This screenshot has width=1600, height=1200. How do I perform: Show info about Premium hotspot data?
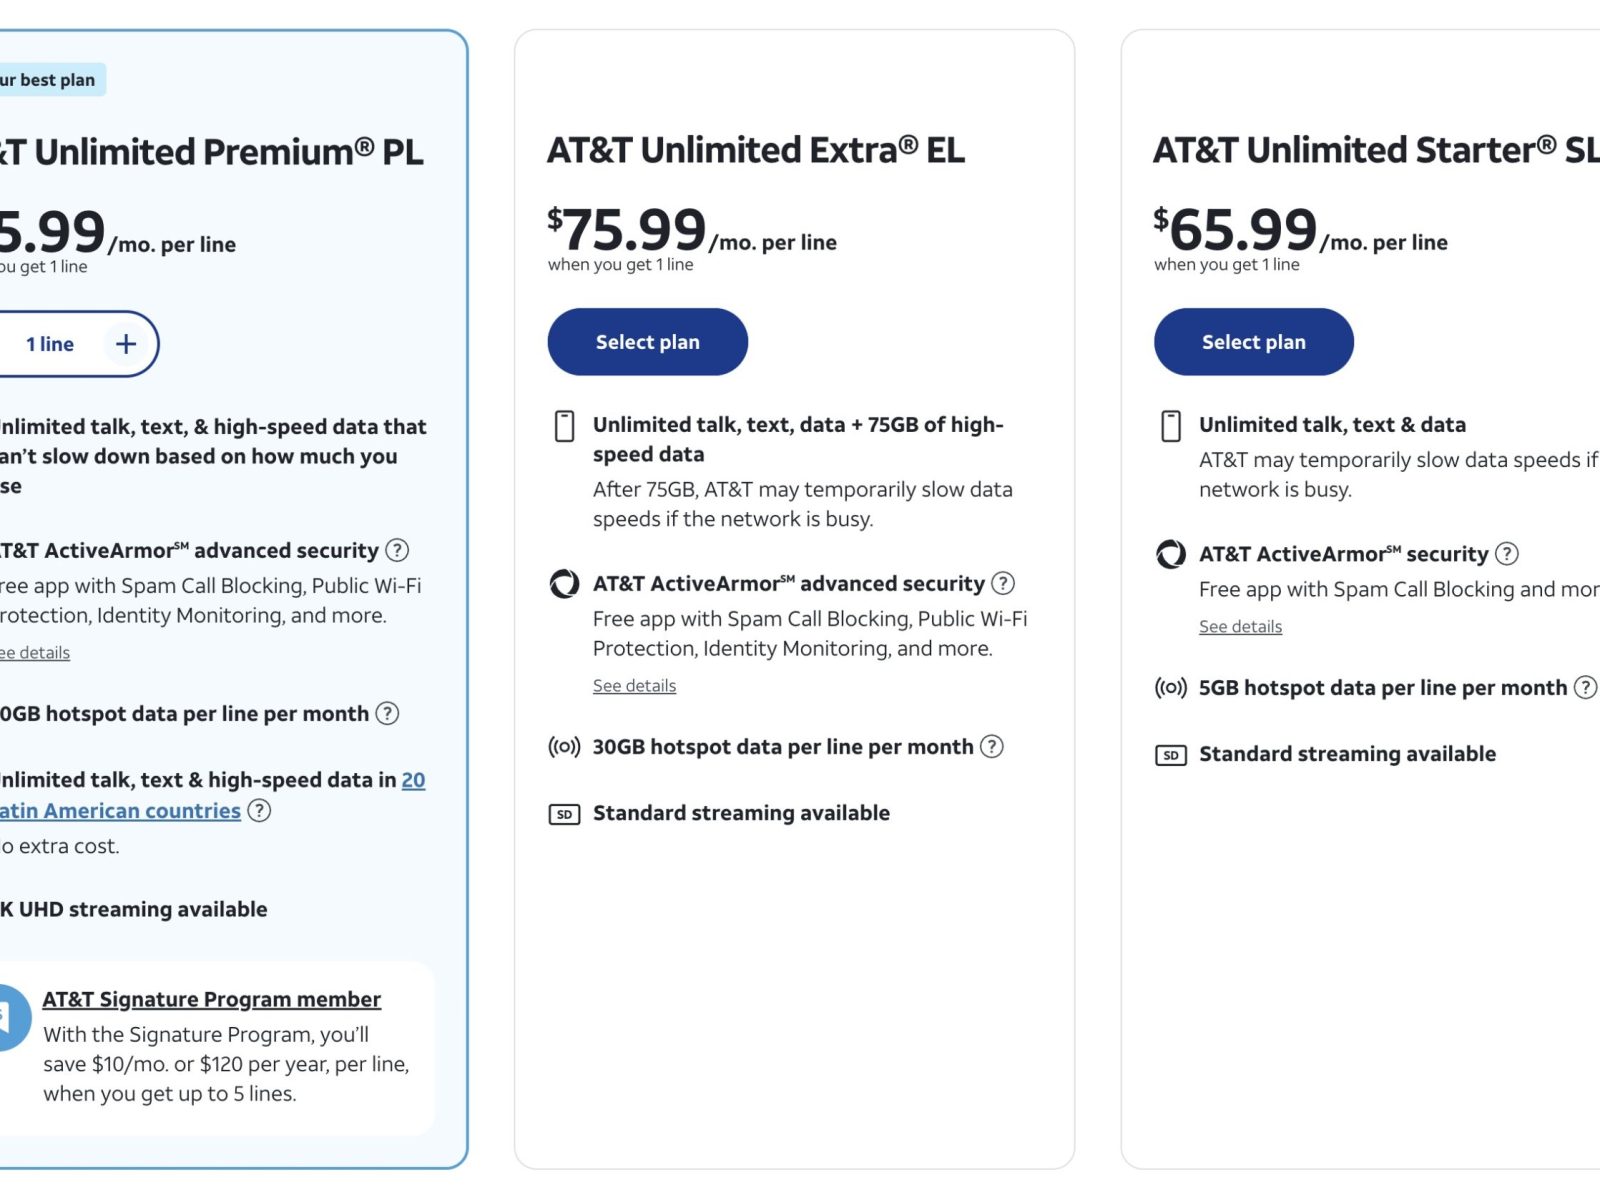point(387,714)
